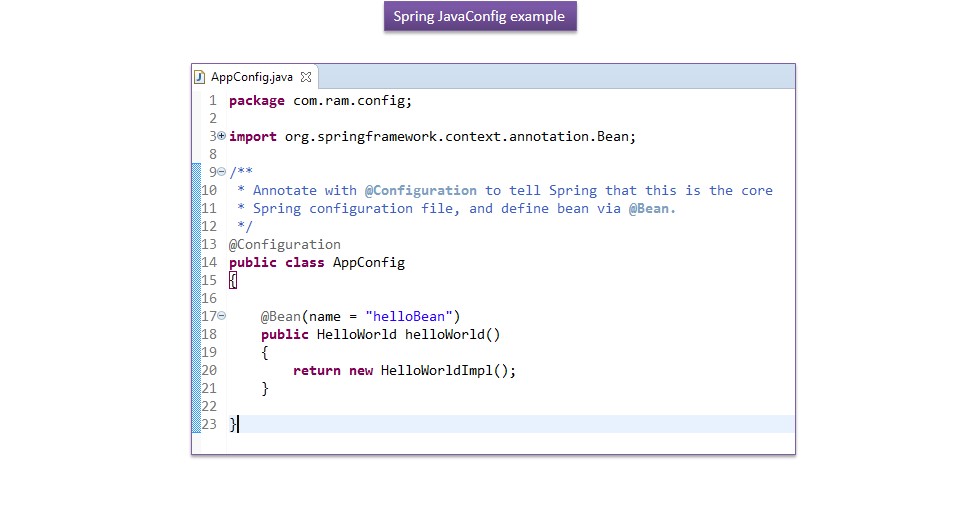Image resolution: width=960 pixels, height=528 pixels.
Task: Click the HelloWorld return type on line 18
Action: tap(356, 334)
